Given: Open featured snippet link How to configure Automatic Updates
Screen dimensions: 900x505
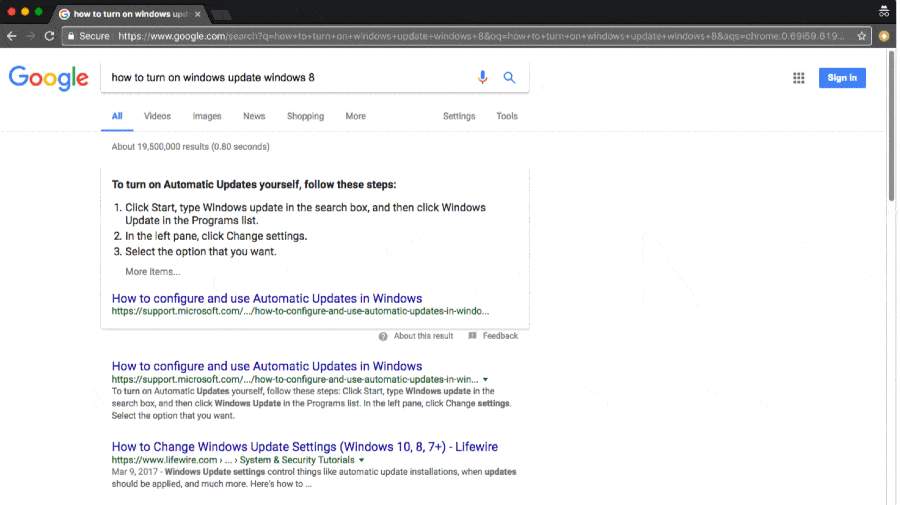Looking at the screenshot, I should pos(267,298).
